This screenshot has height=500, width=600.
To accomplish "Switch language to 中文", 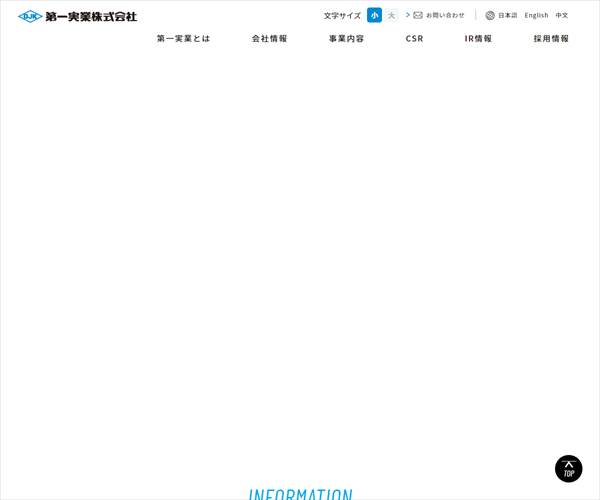I will [x=562, y=15].
